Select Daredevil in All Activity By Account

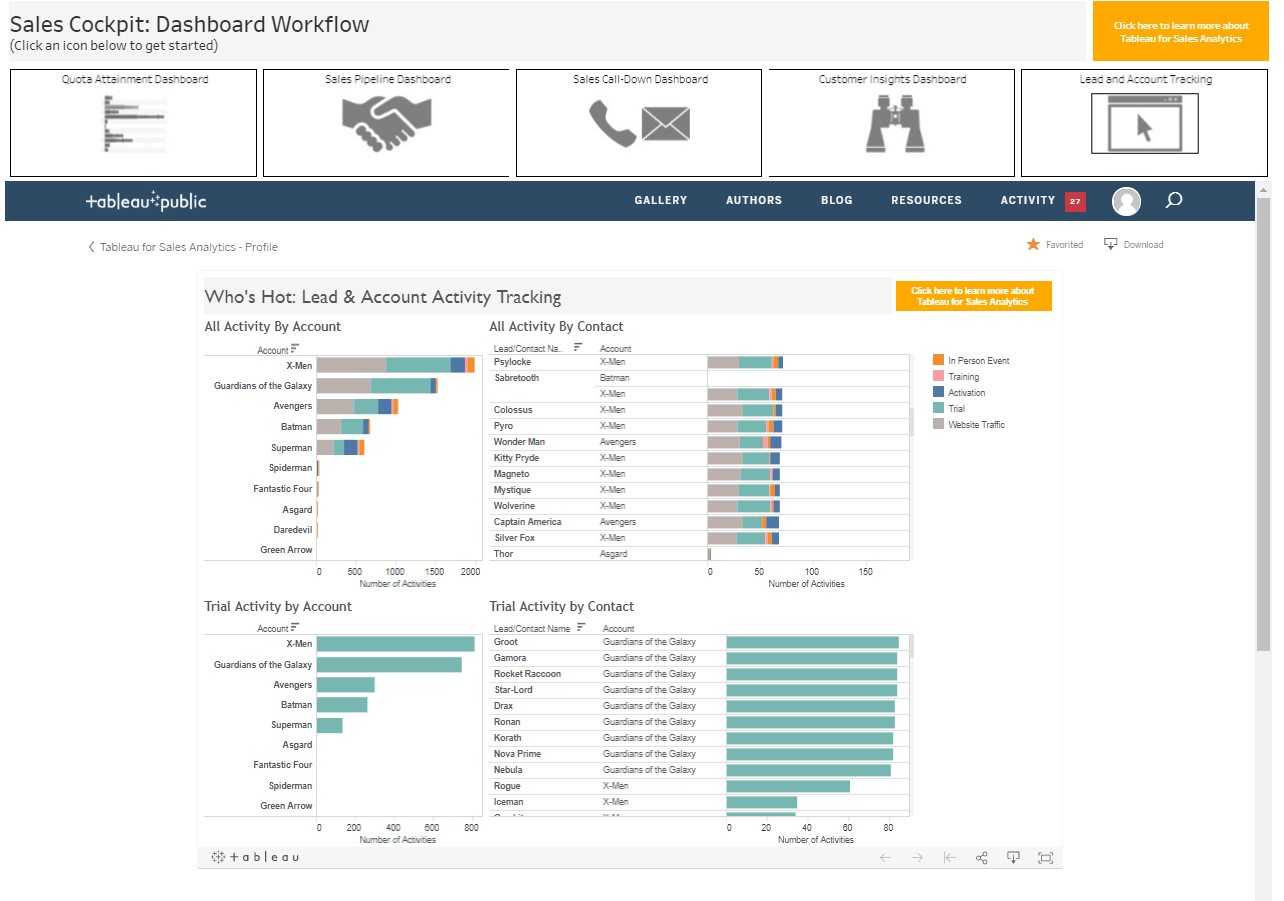pos(293,530)
